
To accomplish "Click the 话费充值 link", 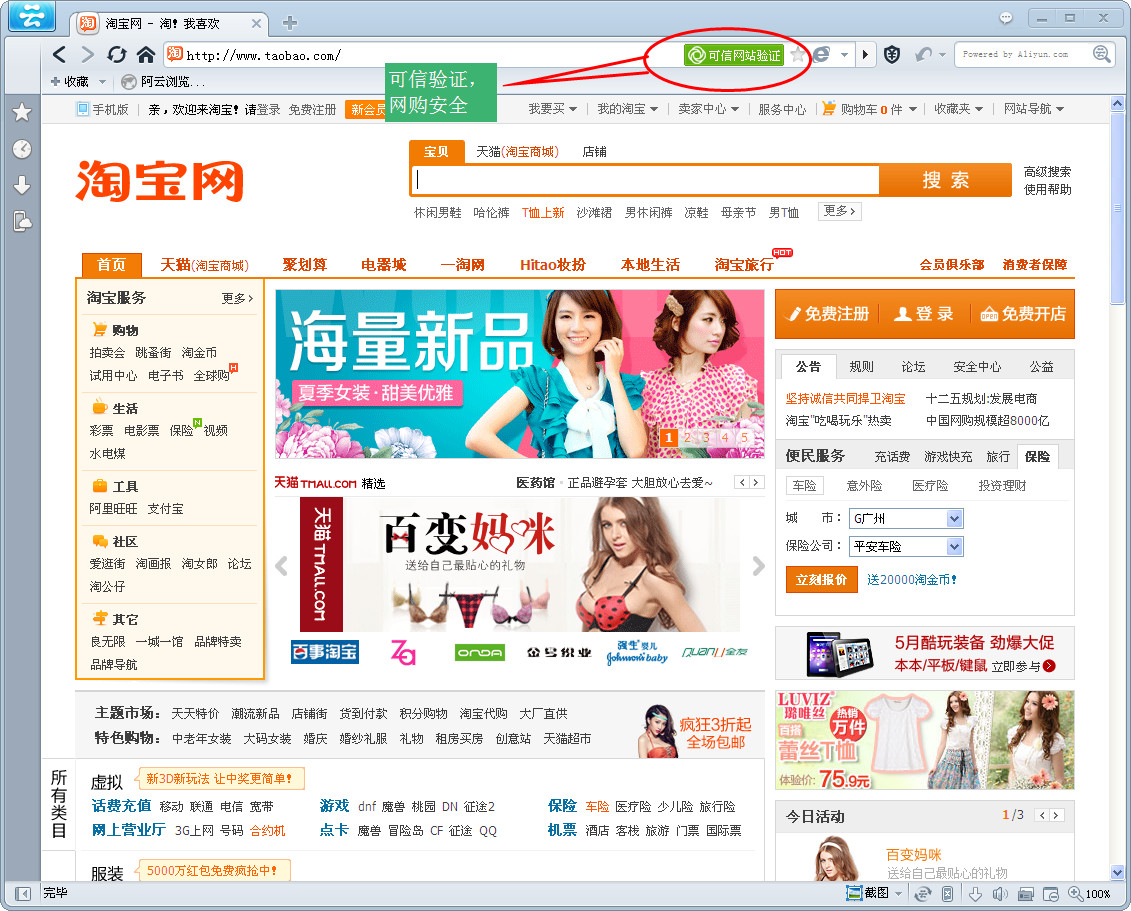I will (121, 806).
